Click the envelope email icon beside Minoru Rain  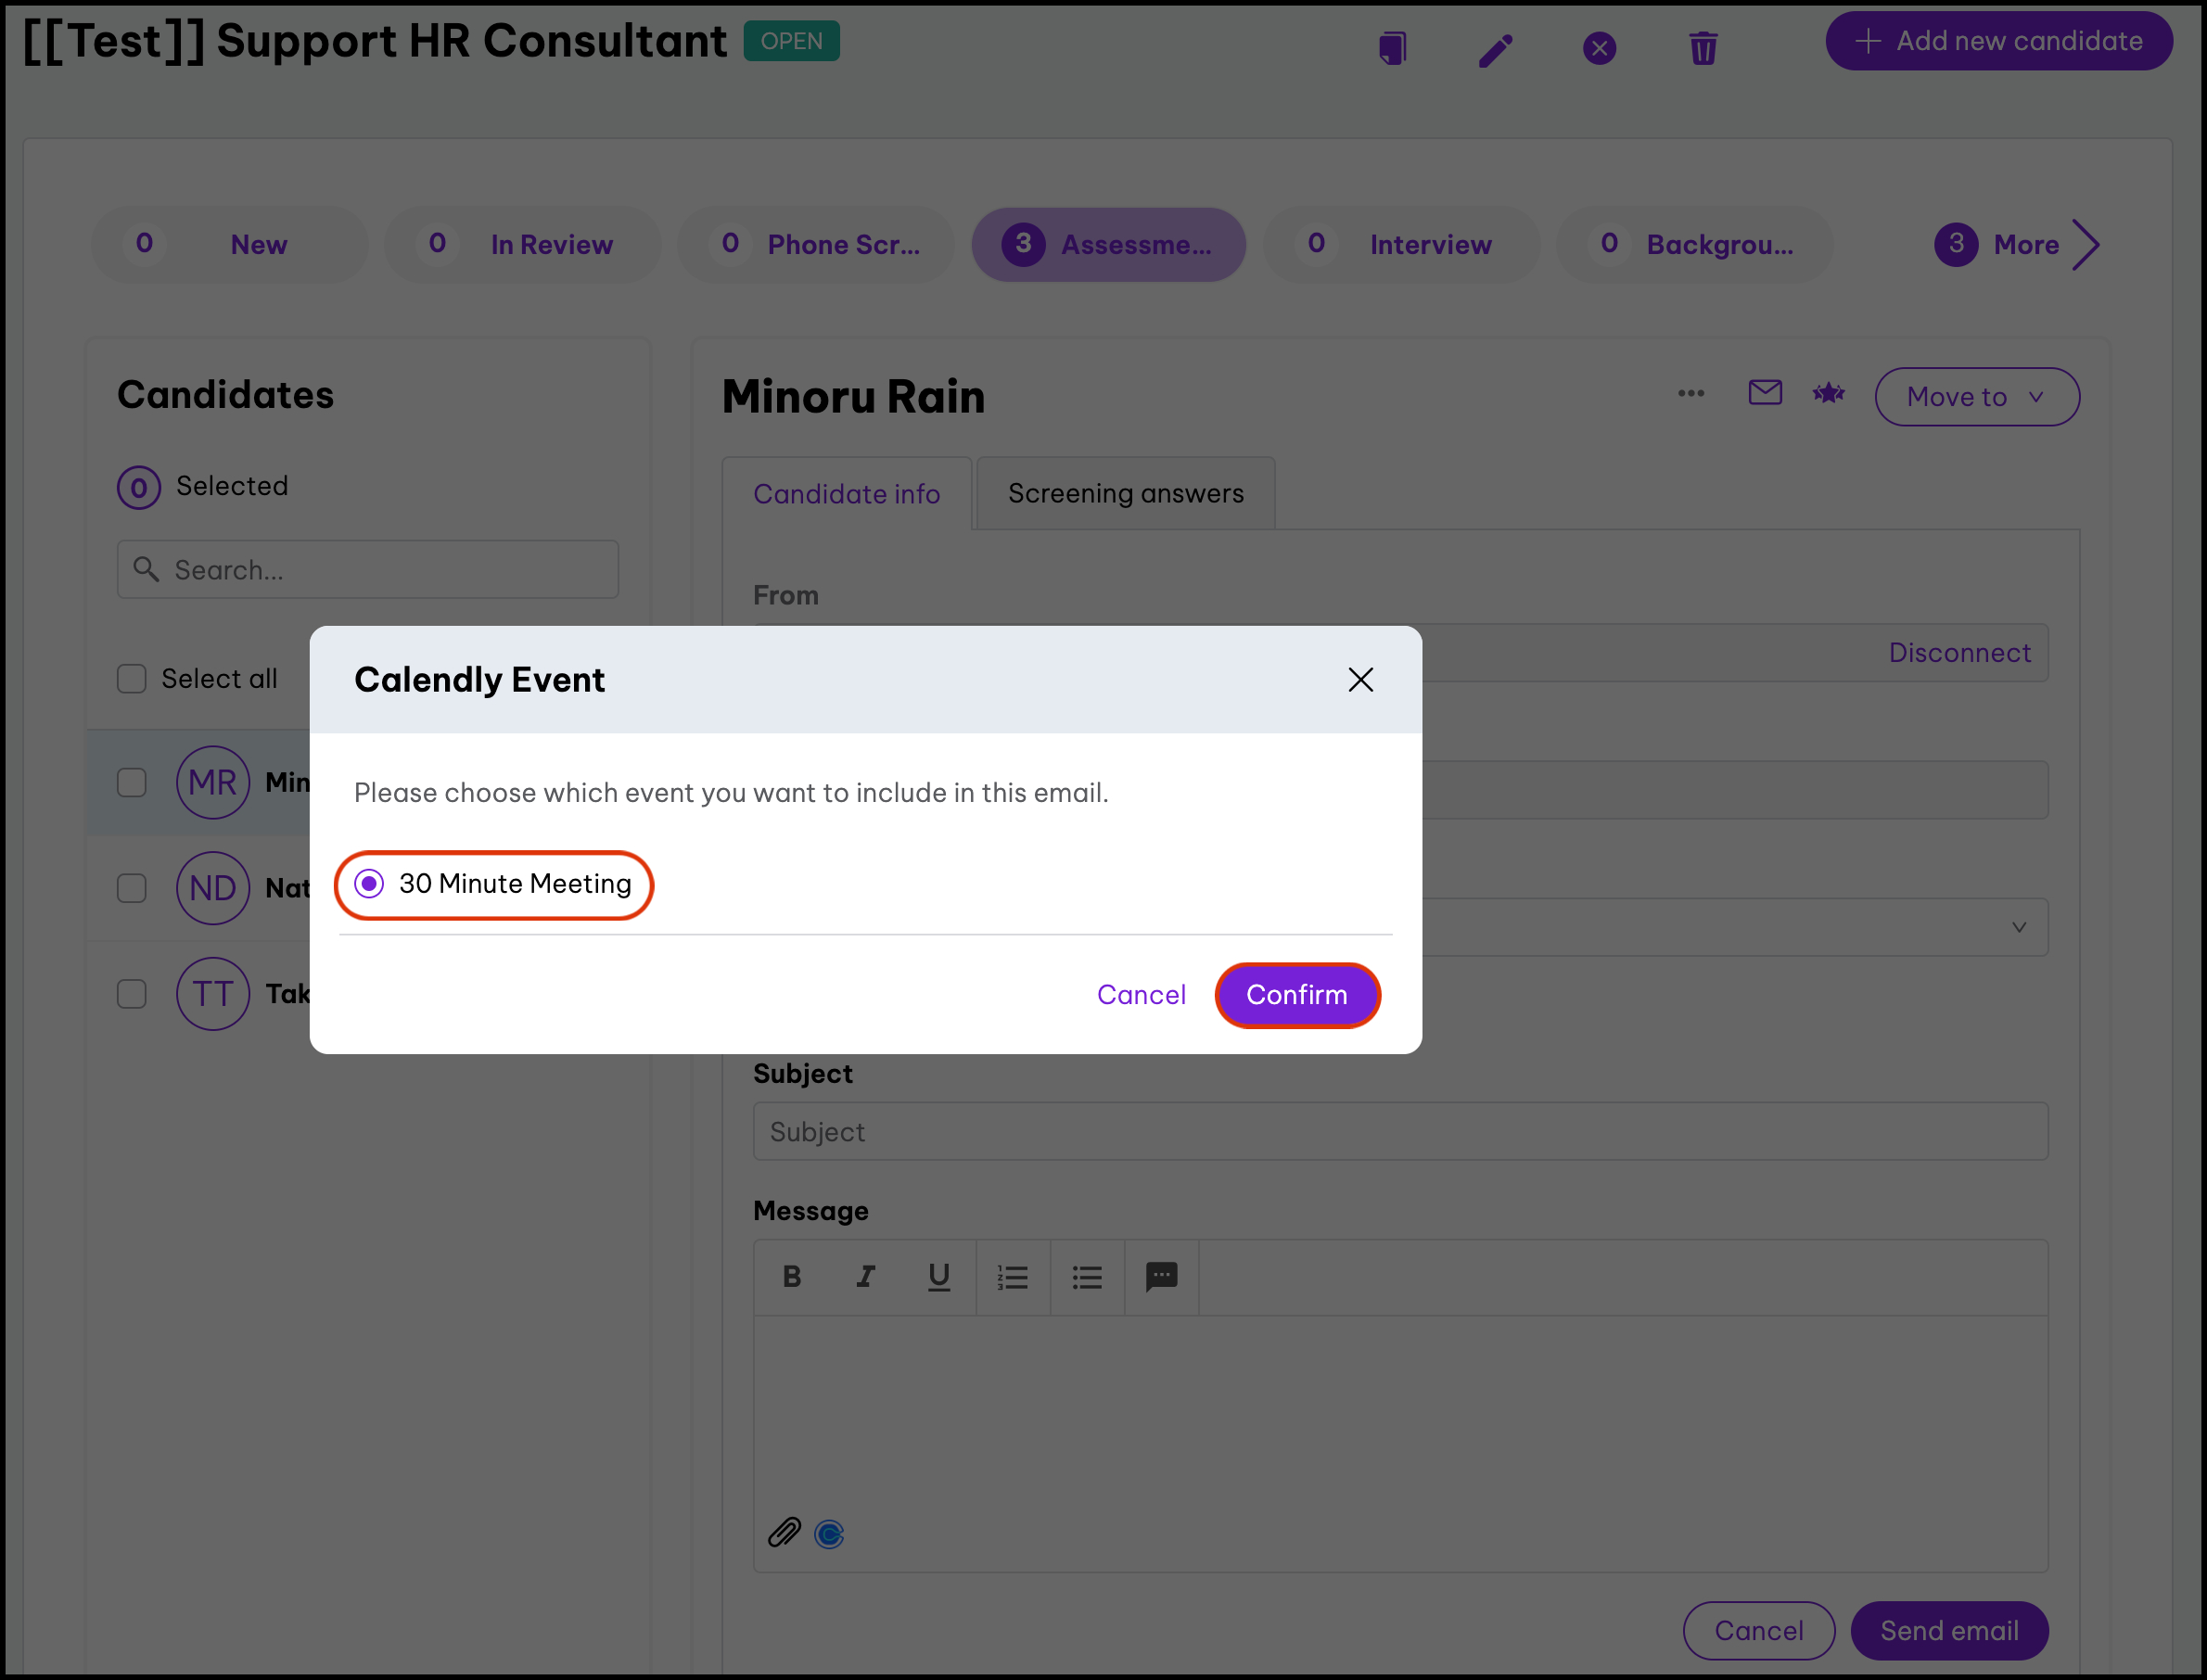pos(1764,393)
